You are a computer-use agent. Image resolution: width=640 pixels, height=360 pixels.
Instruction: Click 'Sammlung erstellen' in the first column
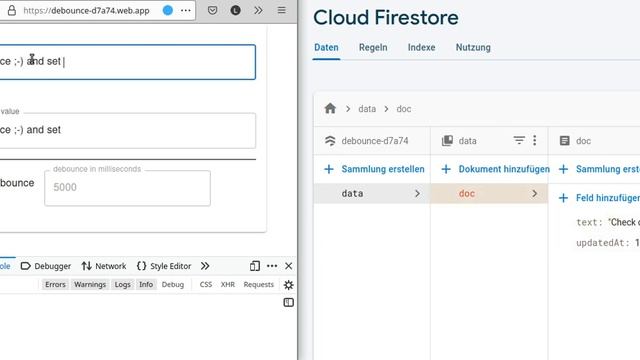point(374,169)
